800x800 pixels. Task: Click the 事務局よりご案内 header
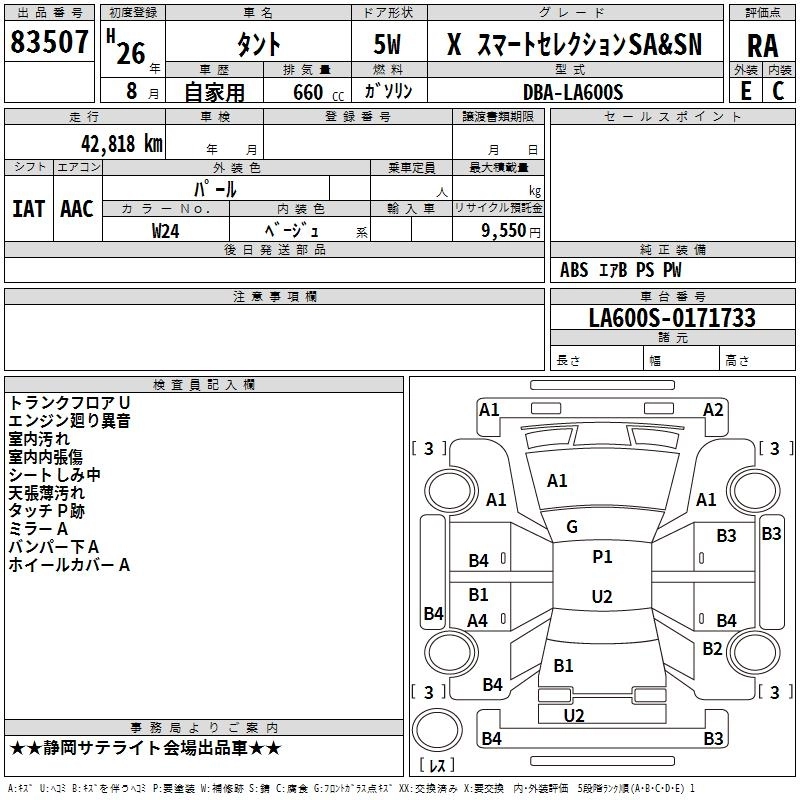204,728
